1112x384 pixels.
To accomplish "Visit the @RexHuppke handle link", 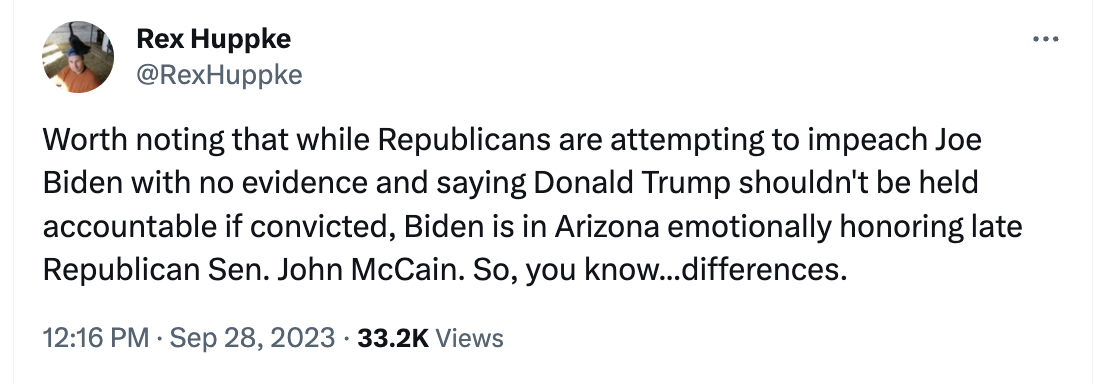I will click(219, 75).
